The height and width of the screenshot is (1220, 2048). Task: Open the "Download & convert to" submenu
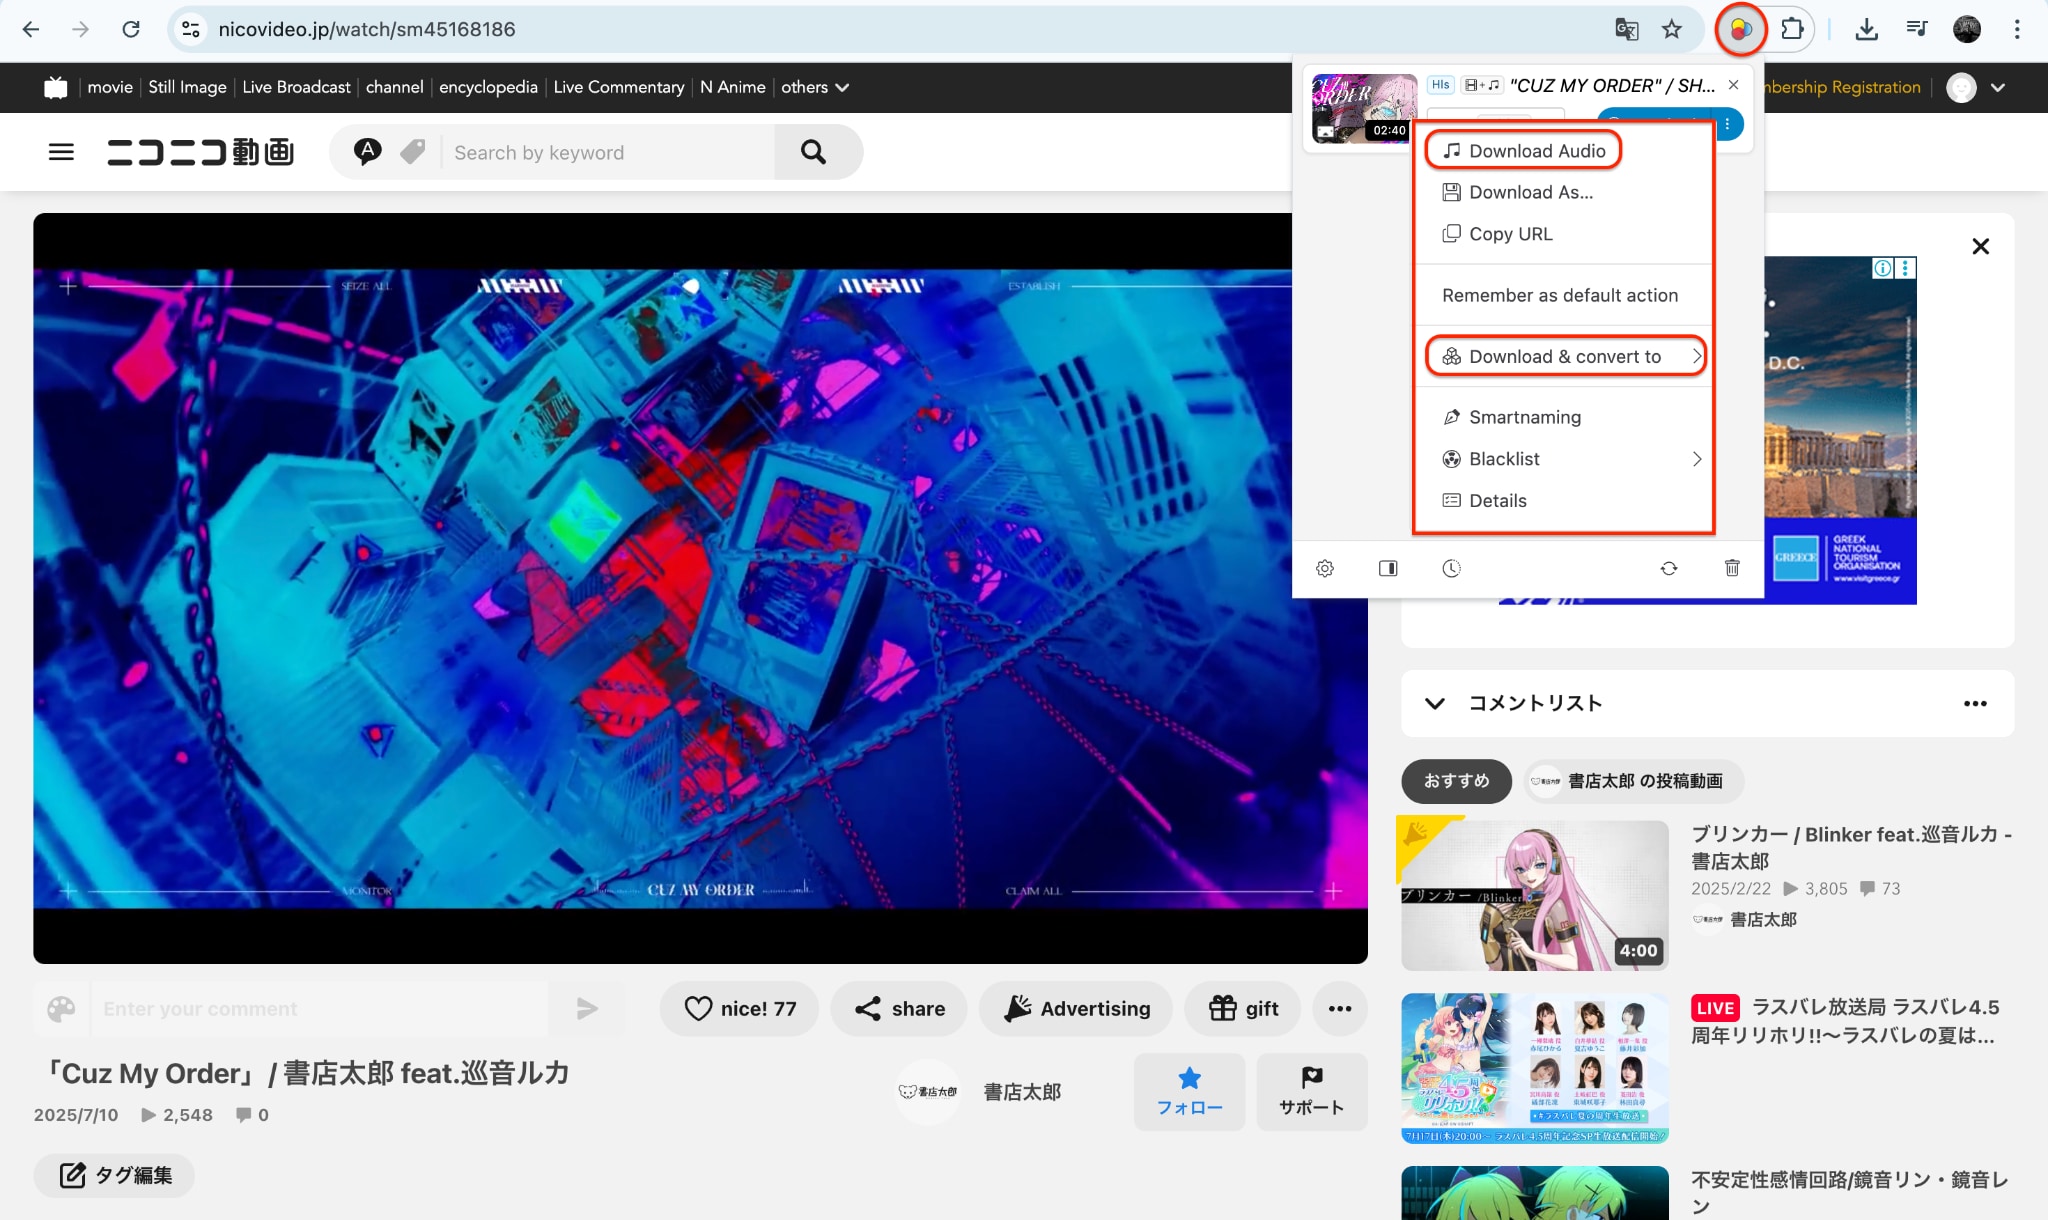[x=1564, y=356]
